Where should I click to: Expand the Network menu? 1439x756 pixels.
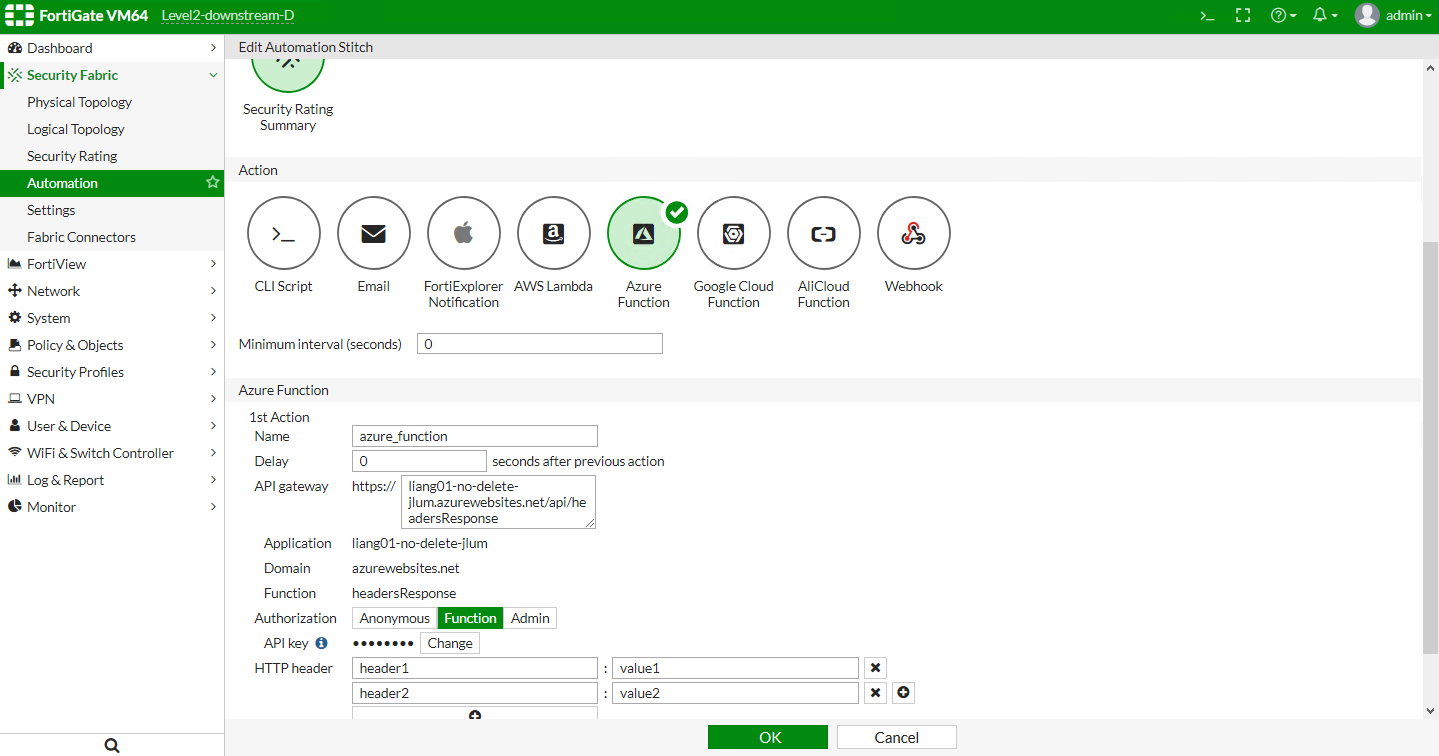tap(112, 291)
